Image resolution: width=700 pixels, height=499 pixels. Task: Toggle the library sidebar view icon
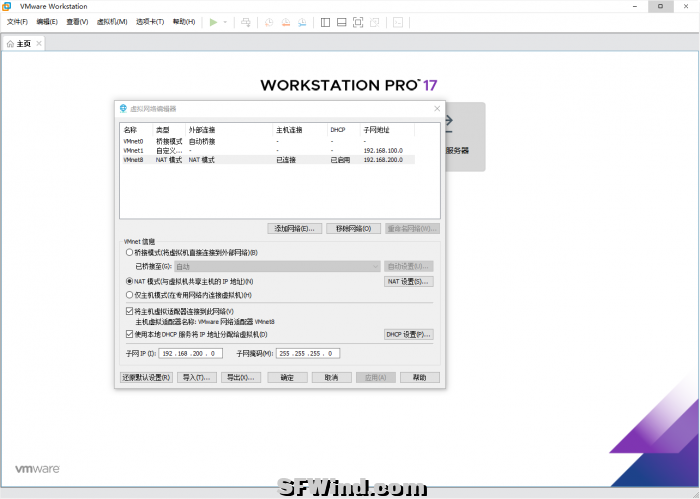point(325,22)
